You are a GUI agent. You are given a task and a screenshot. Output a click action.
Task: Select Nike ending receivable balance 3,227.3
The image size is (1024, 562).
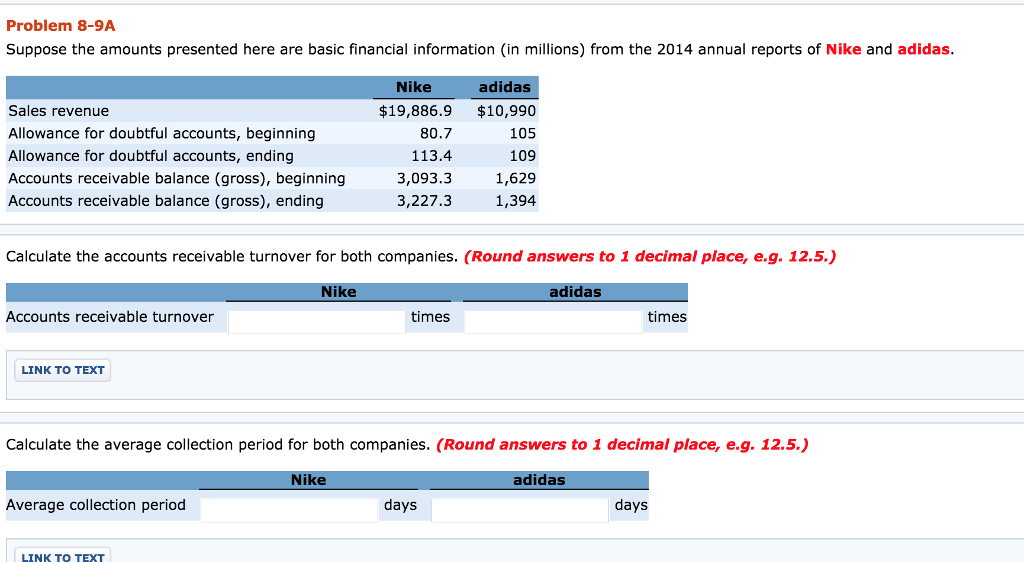(x=424, y=201)
